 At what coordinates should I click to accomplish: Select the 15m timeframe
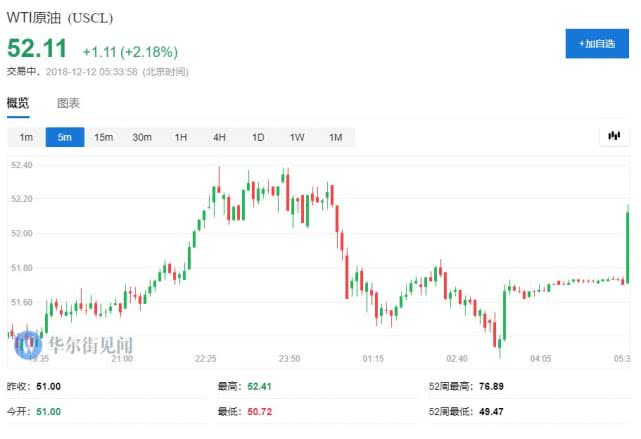click(x=103, y=137)
